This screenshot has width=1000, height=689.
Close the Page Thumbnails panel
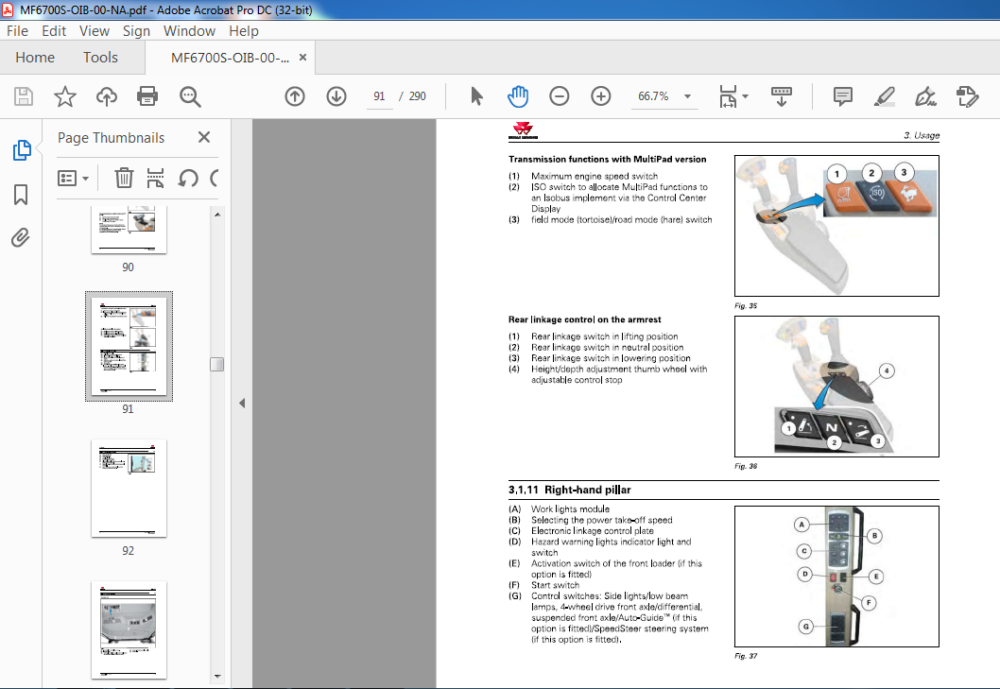[204, 137]
